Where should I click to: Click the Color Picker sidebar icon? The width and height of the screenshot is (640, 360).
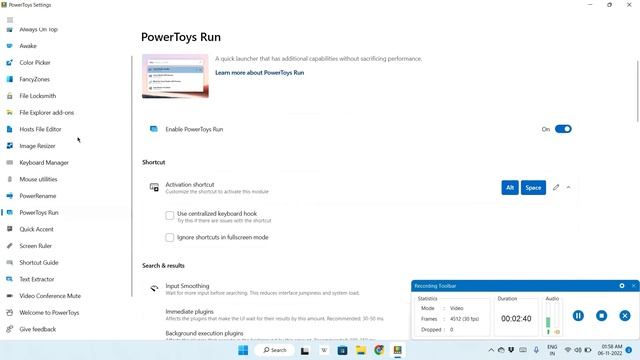[10, 62]
